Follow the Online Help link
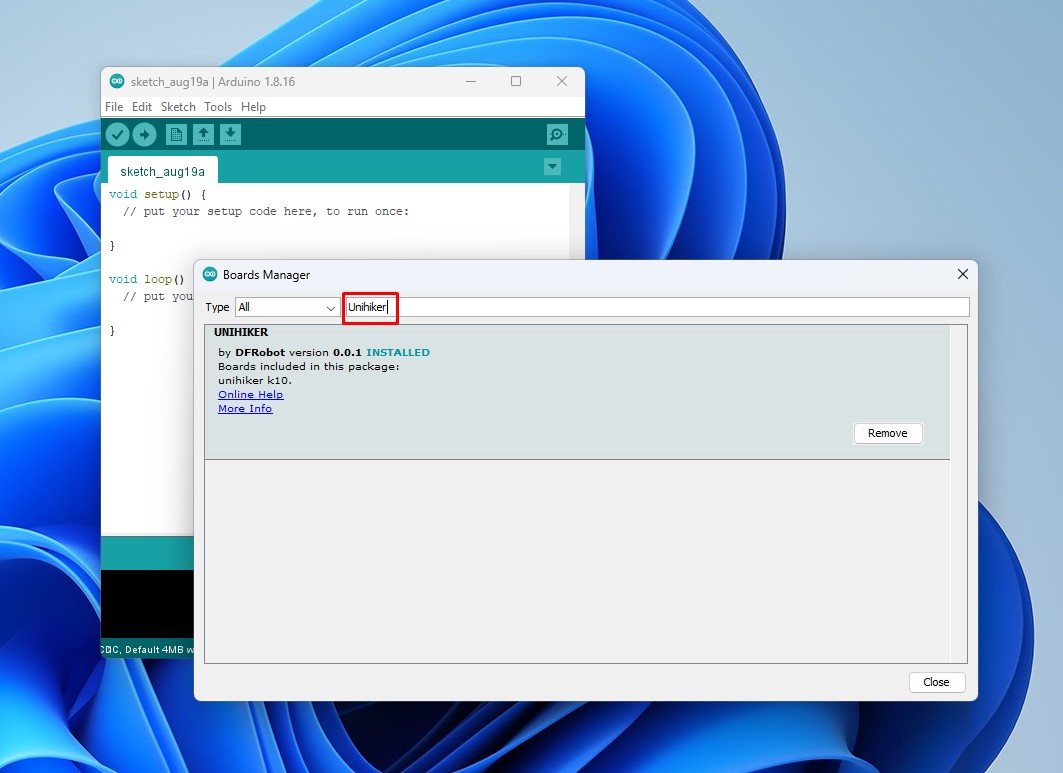 pyautogui.click(x=251, y=395)
